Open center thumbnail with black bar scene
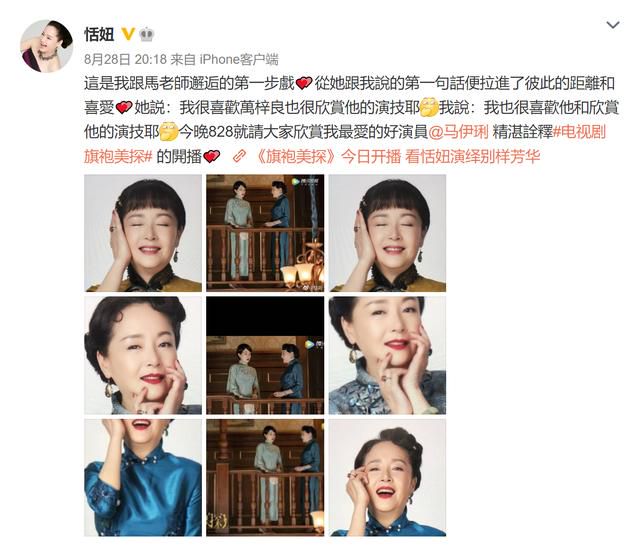Screen dimensions: 640x547 [x=265, y=356]
